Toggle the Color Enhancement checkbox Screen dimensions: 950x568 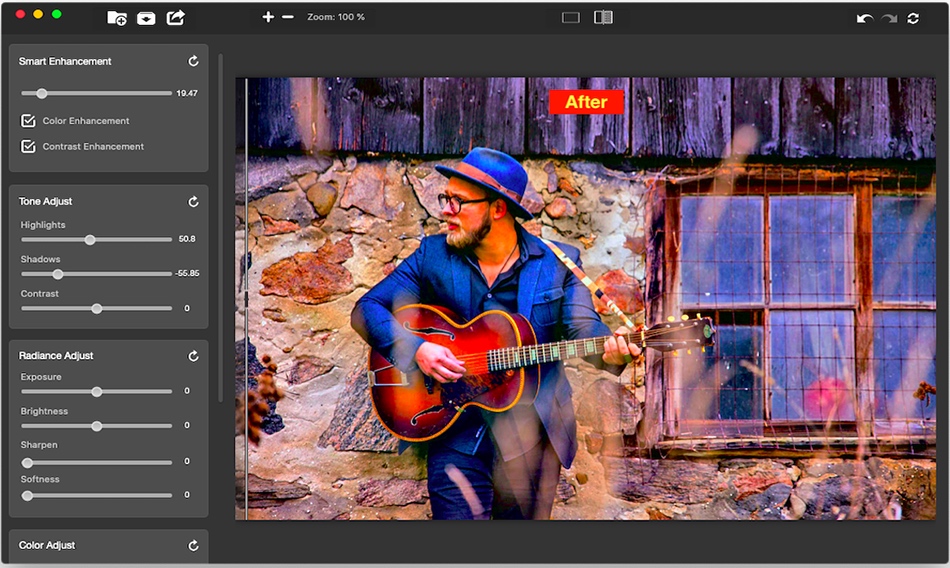click(x=28, y=121)
